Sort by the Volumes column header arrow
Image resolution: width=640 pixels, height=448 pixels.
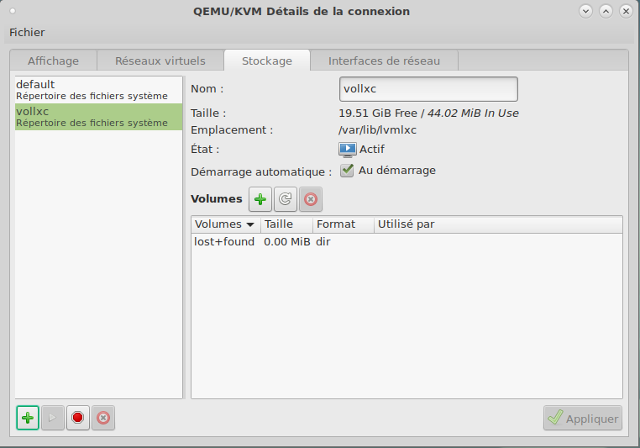[251, 225]
